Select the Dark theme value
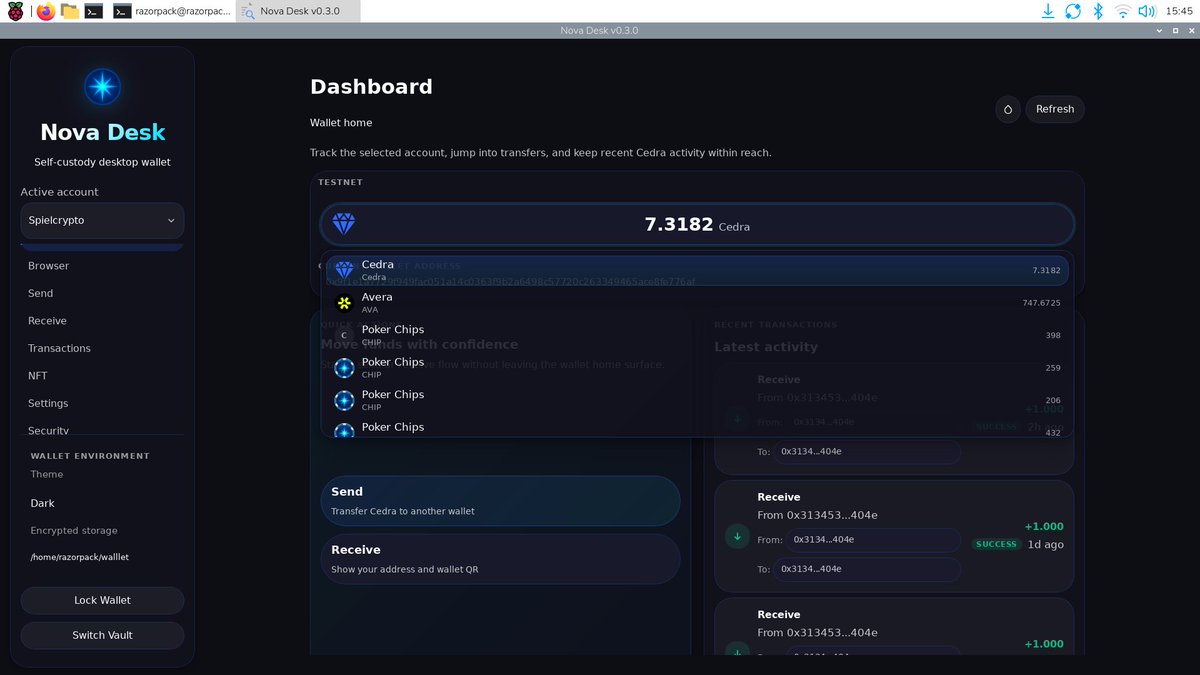This screenshot has width=1200, height=675. (x=42, y=503)
